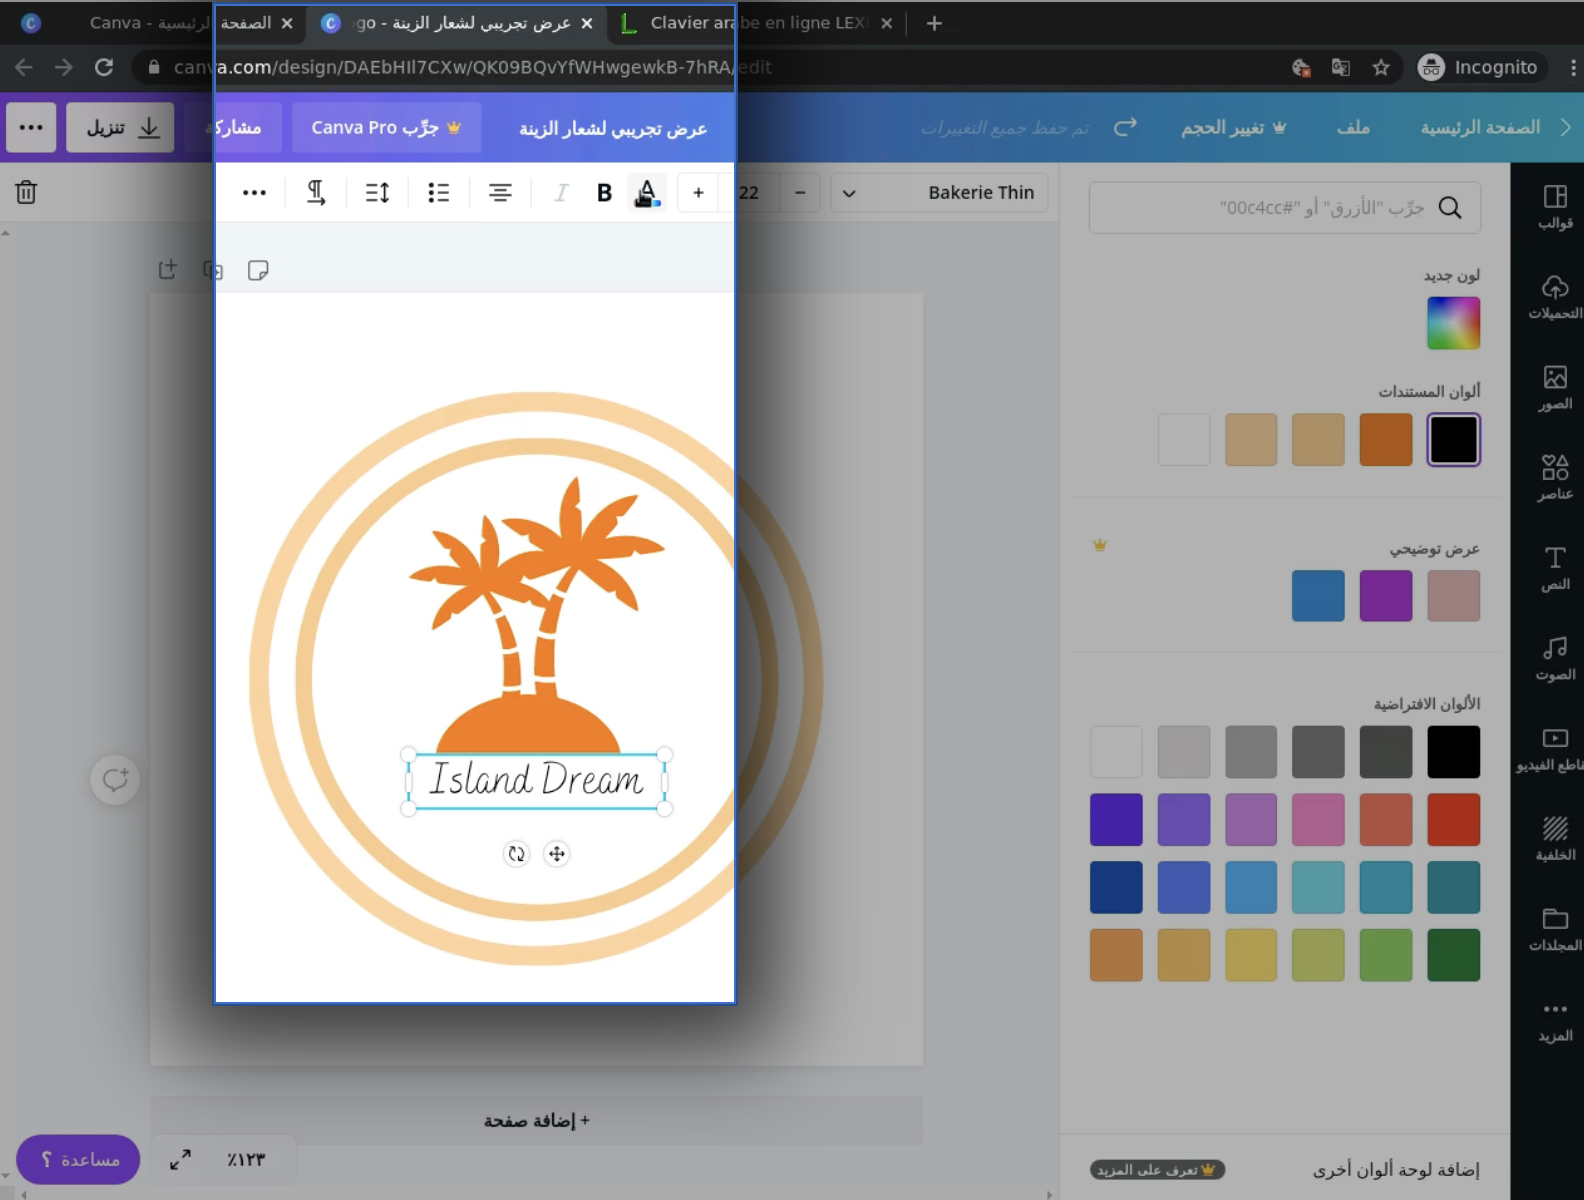Select the purple brand kit swatch
This screenshot has width=1584, height=1200.
click(x=1386, y=596)
